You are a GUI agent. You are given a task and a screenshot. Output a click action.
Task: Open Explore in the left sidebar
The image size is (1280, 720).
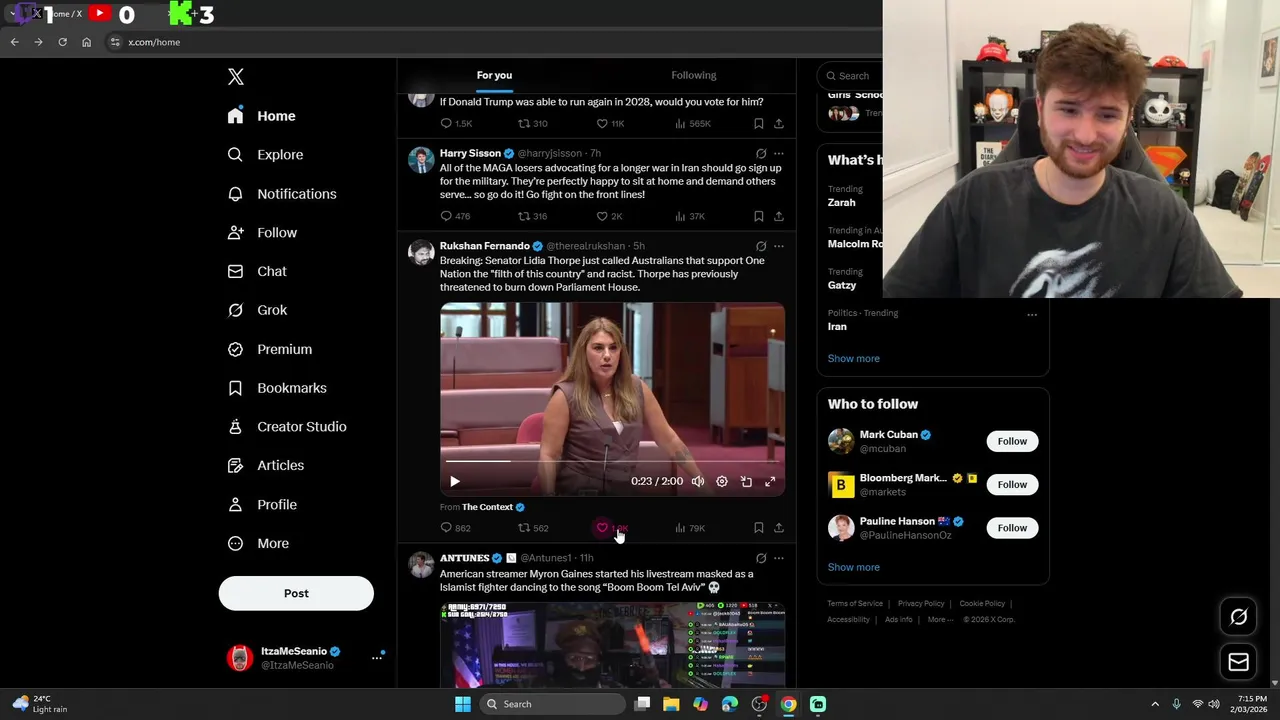coord(265,155)
